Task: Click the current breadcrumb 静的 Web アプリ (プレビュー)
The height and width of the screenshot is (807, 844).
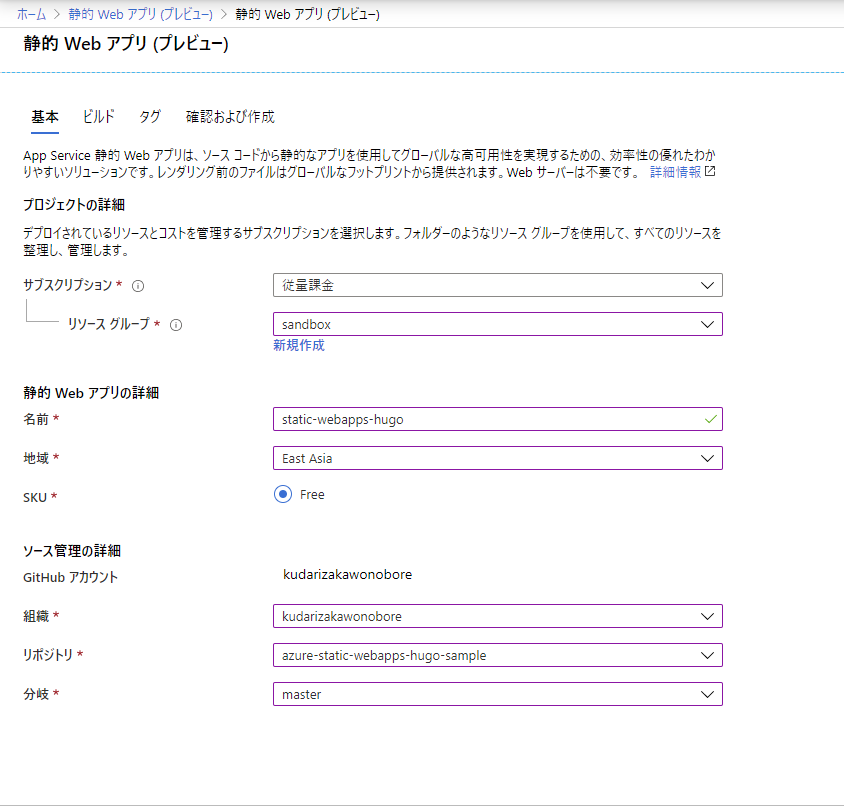Action: (307, 15)
